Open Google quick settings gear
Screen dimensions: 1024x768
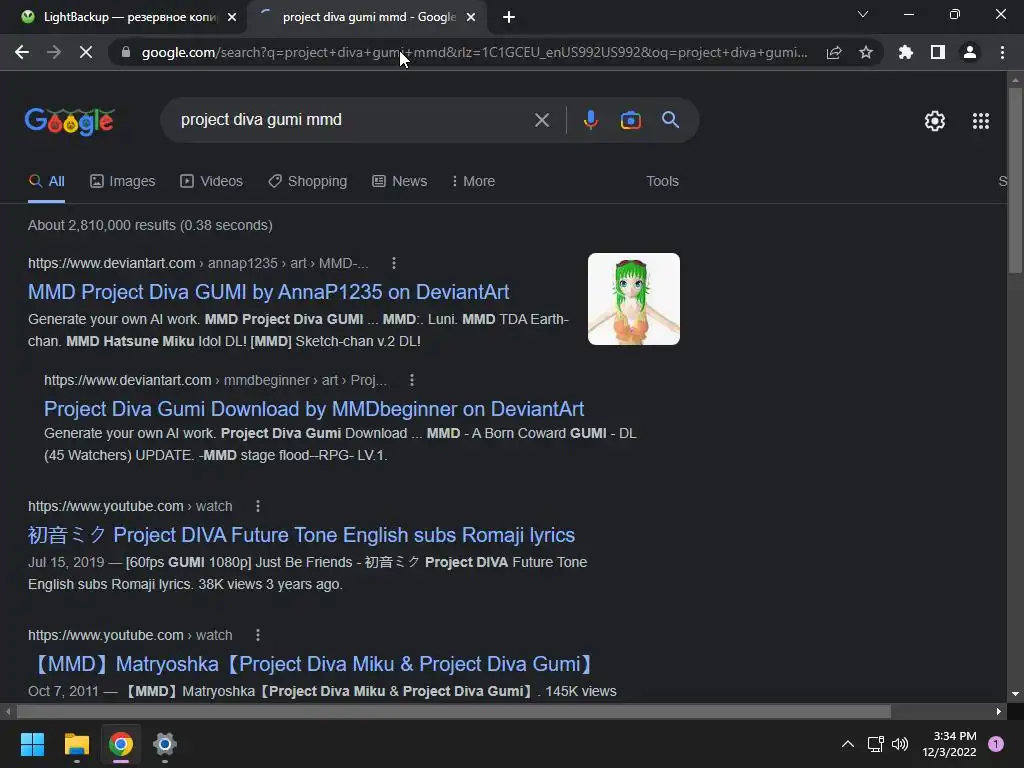[935, 121]
